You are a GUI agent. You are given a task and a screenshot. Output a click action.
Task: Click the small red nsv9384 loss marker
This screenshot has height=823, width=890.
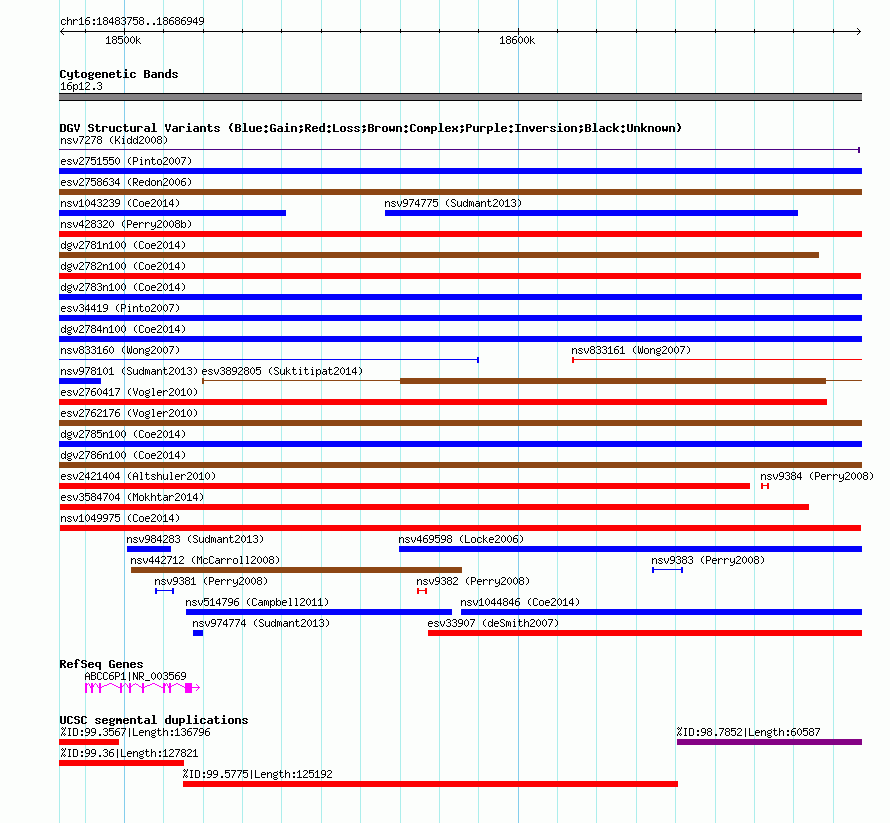tap(765, 486)
